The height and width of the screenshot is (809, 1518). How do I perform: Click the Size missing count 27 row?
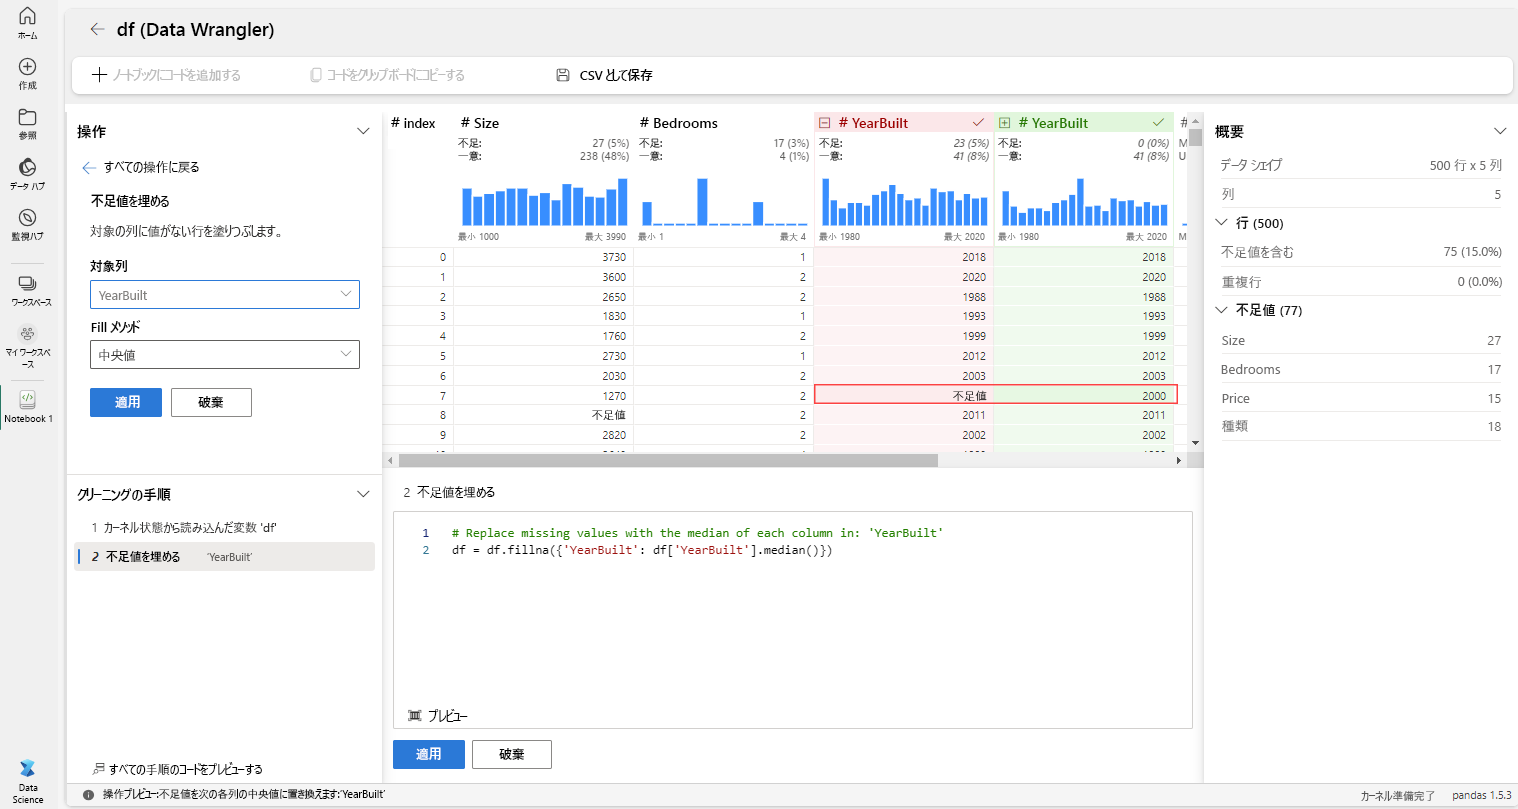(1360, 340)
